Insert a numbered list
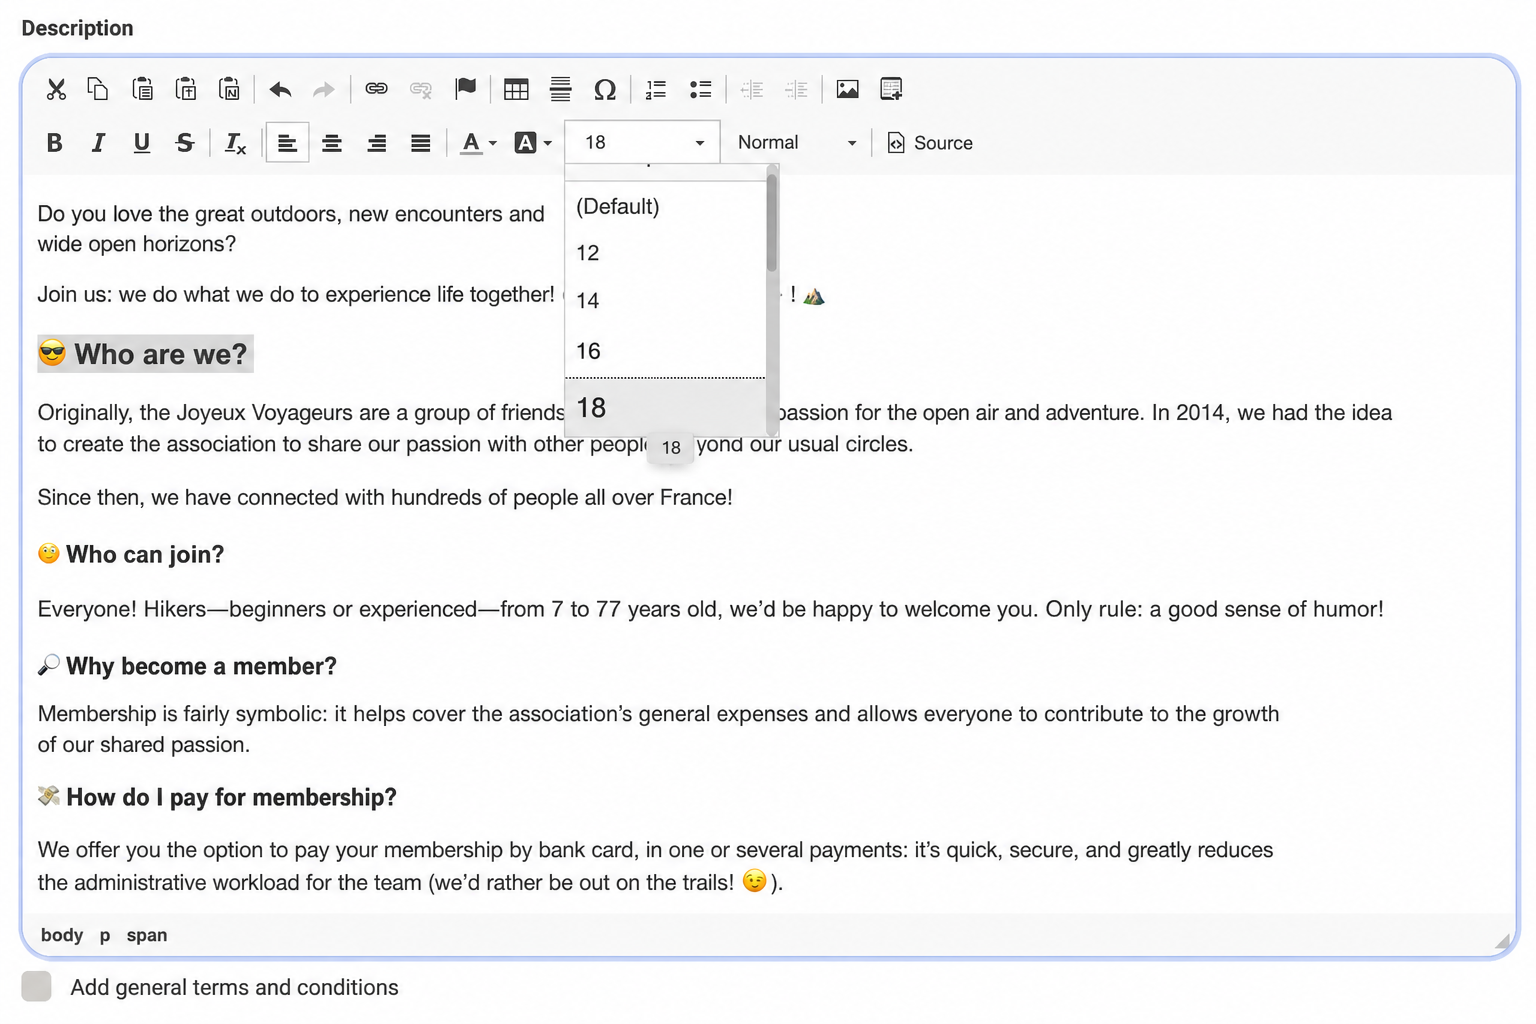 [656, 89]
